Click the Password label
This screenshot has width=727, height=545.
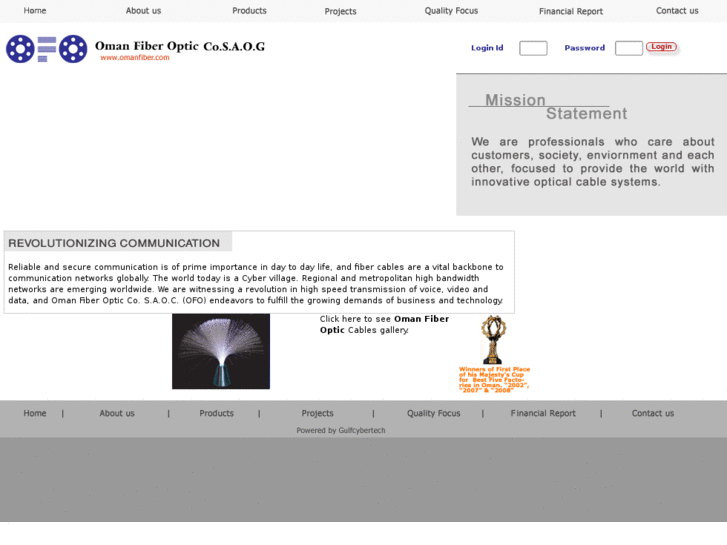(x=585, y=48)
